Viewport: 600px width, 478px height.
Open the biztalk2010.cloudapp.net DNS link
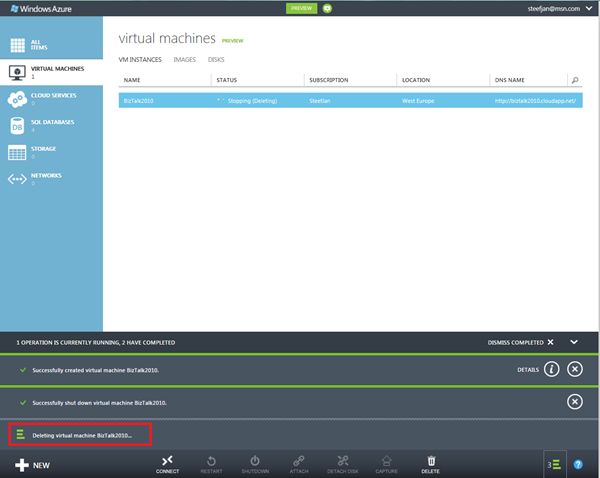tap(535, 101)
